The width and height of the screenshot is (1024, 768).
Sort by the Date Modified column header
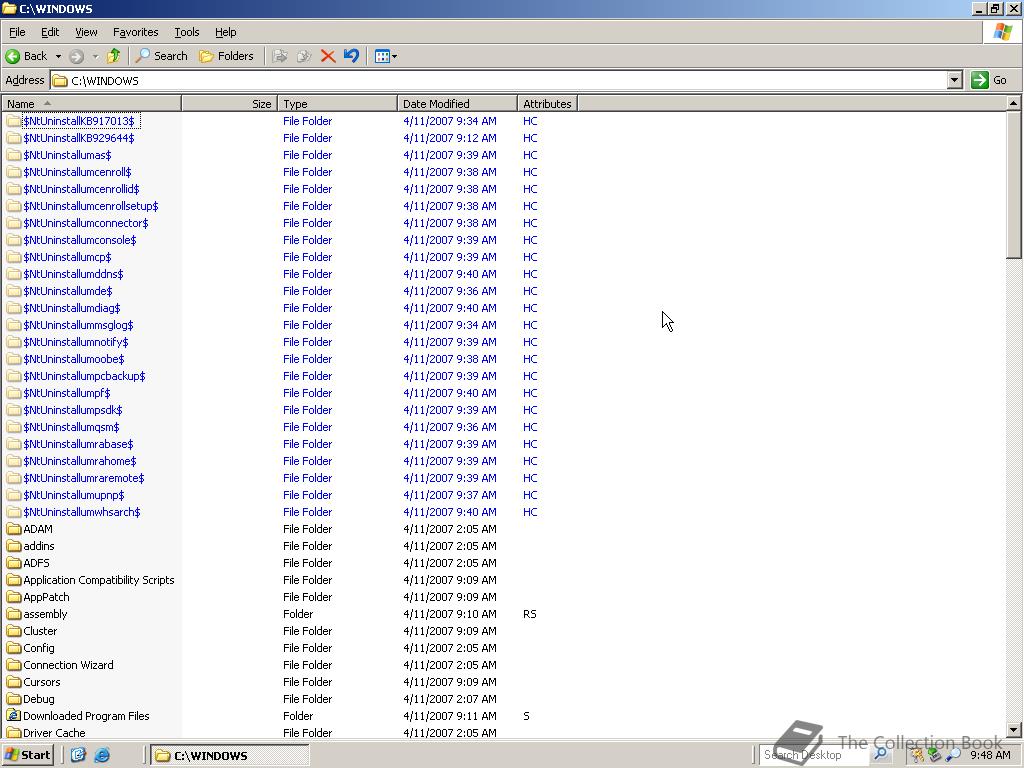point(457,104)
